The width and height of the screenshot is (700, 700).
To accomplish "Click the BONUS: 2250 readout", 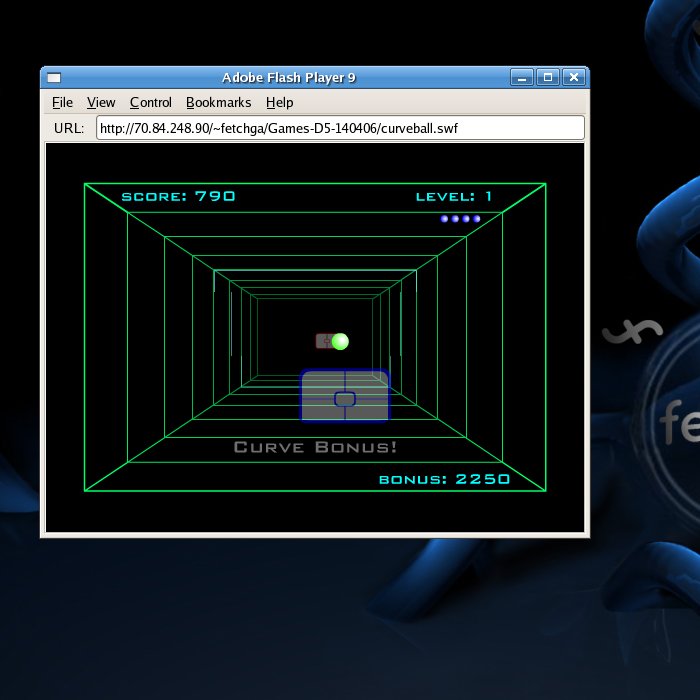I will pos(444,479).
